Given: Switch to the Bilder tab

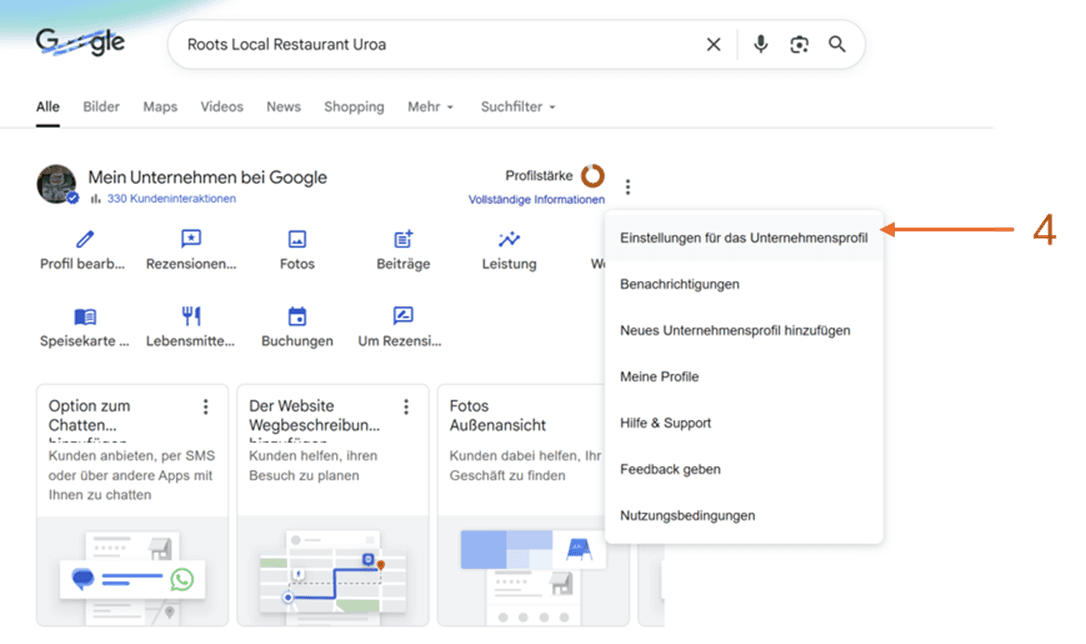Looking at the screenshot, I should point(101,107).
